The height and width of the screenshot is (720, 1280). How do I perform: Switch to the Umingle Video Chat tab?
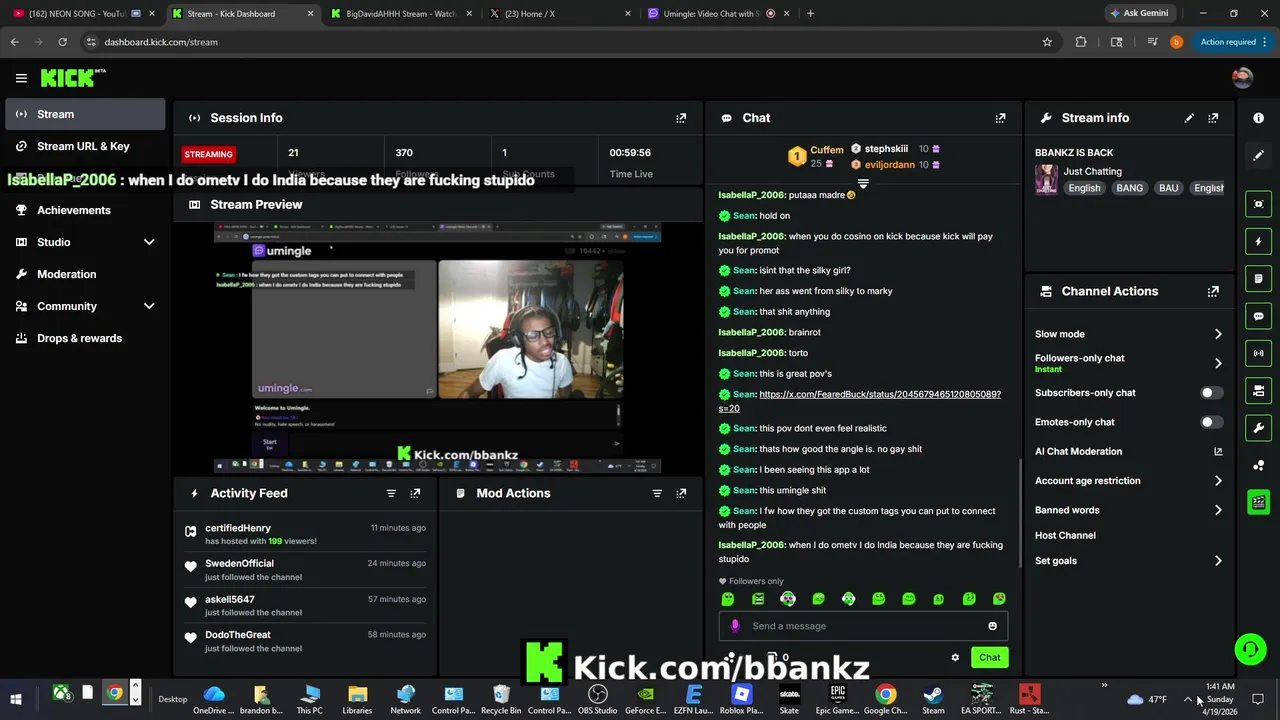click(x=716, y=14)
